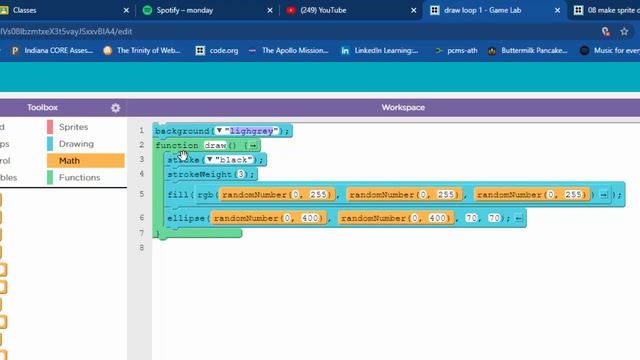Open the pcms-ath bookmark
The image size is (640, 360).
(x=456, y=51)
